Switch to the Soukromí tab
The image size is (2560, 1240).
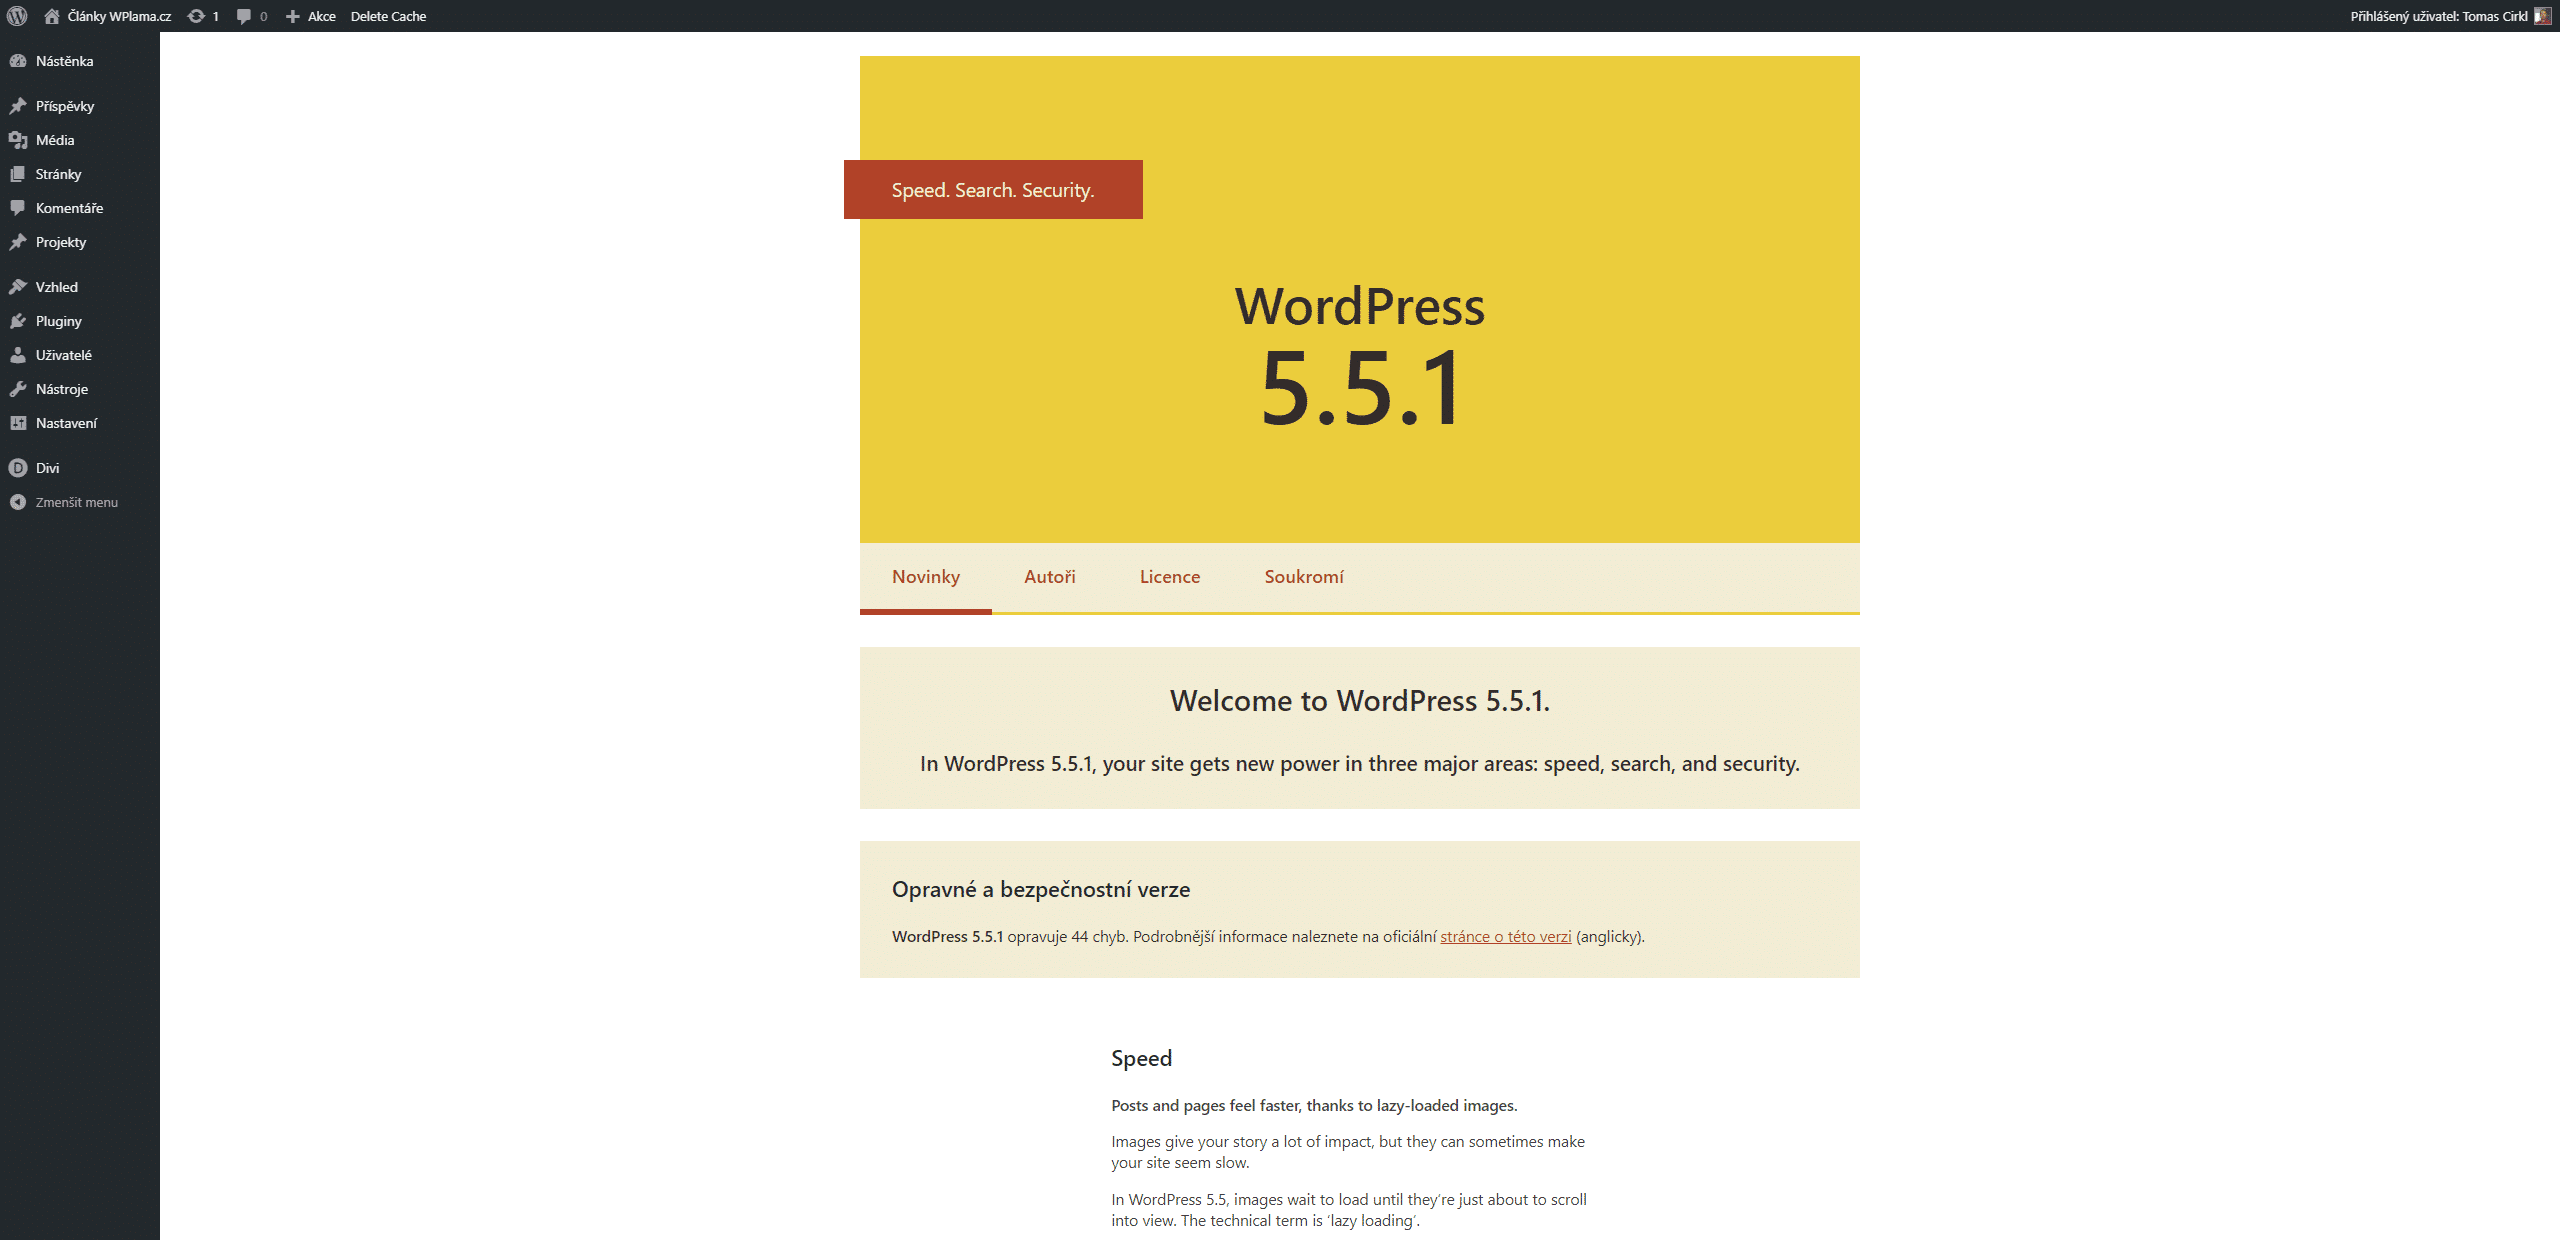(x=1304, y=577)
